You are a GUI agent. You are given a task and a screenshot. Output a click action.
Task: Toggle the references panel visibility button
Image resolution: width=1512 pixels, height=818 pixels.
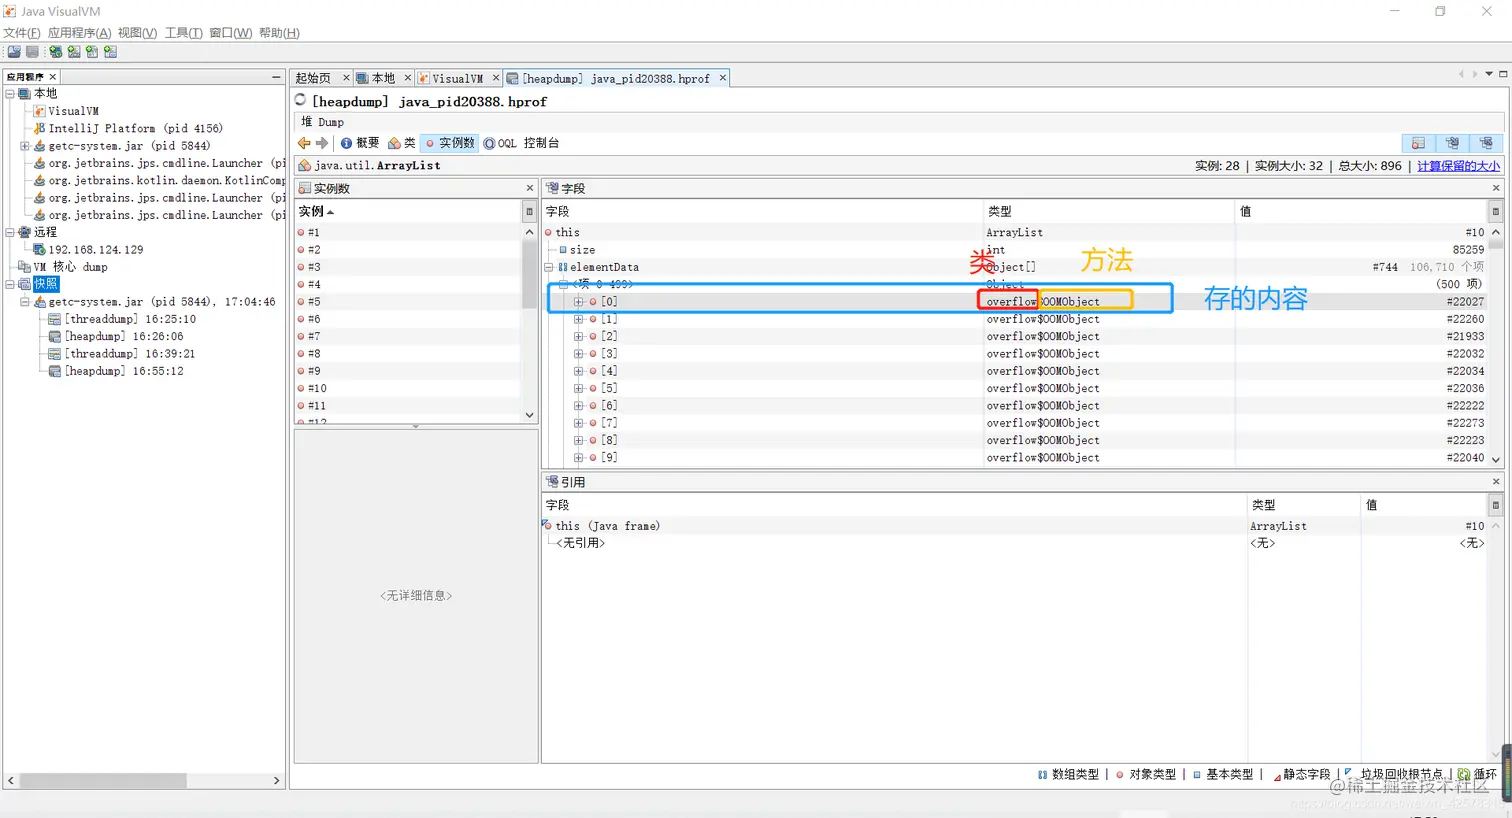[x=1486, y=143]
